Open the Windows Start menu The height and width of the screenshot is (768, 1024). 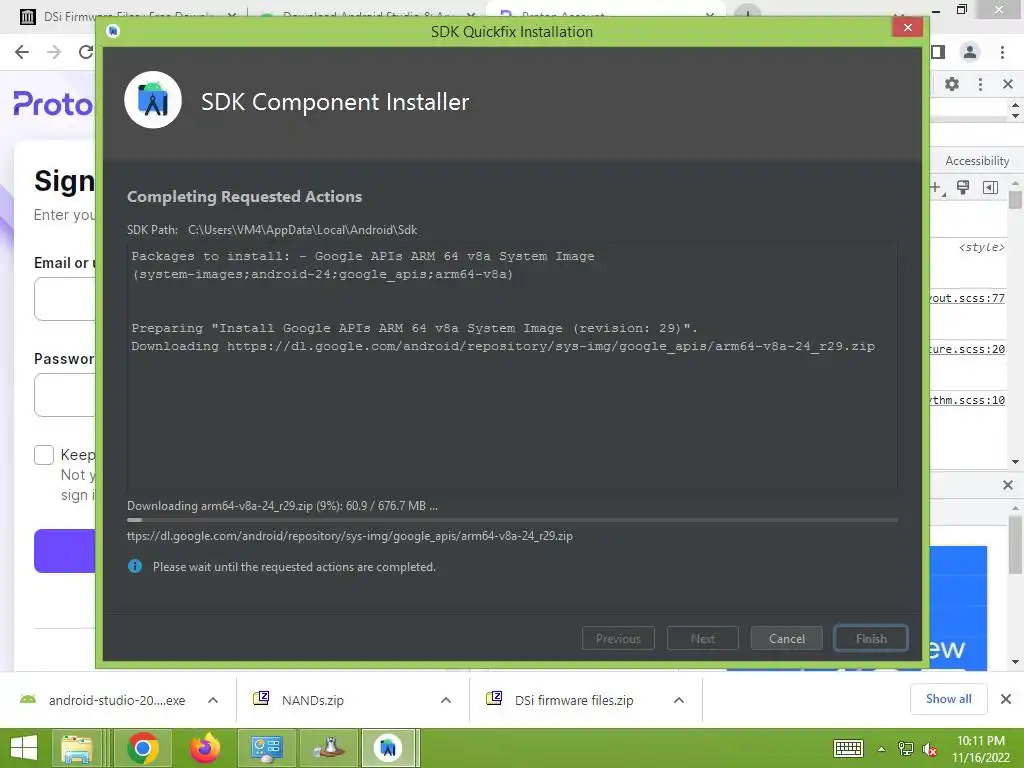click(x=24, y=748)
